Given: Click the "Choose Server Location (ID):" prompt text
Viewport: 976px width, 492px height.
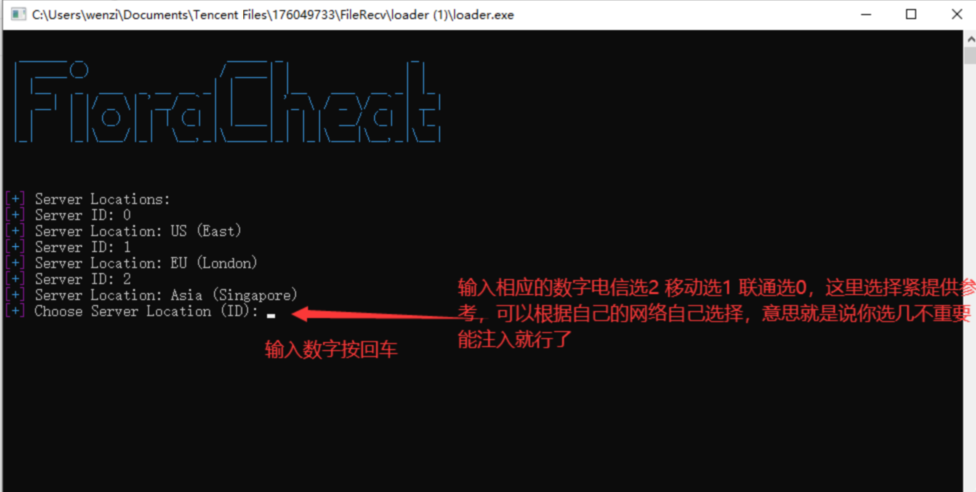Looking at the screenshot, I should pos(146,311).
